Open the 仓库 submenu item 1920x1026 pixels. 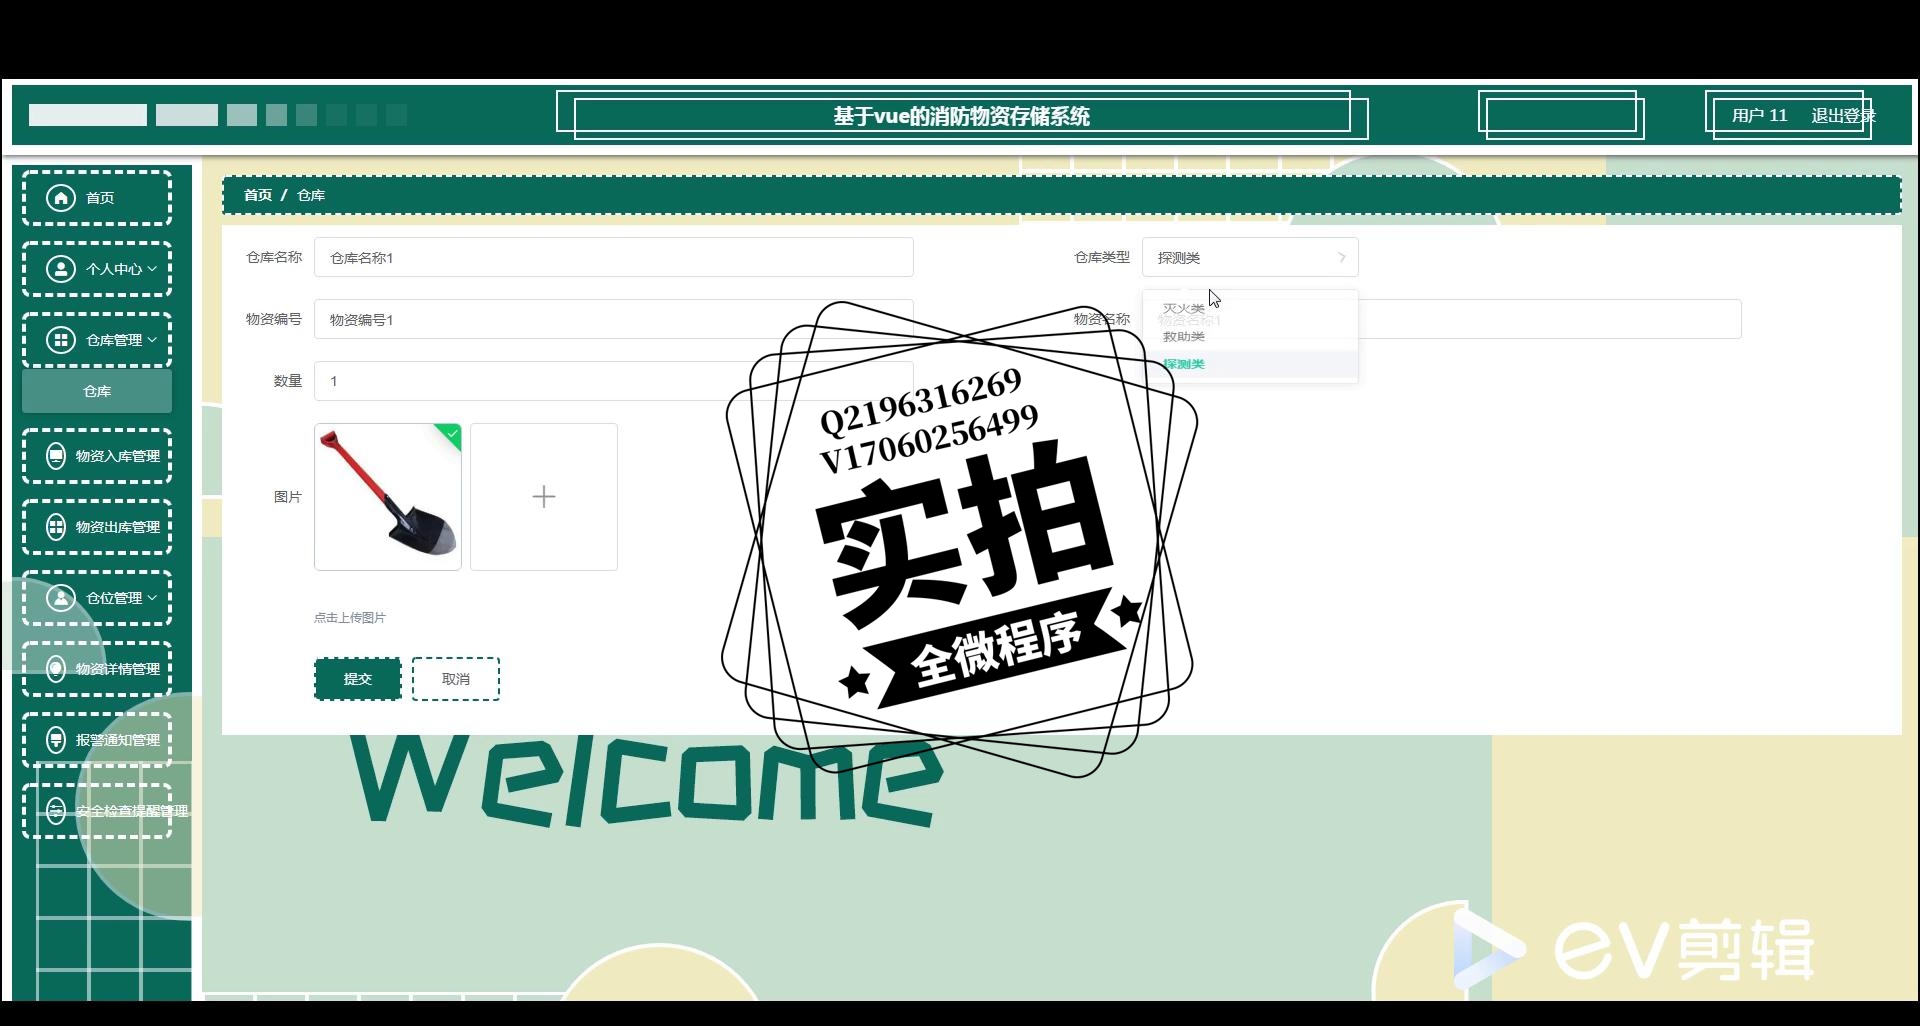click(97, 391)
